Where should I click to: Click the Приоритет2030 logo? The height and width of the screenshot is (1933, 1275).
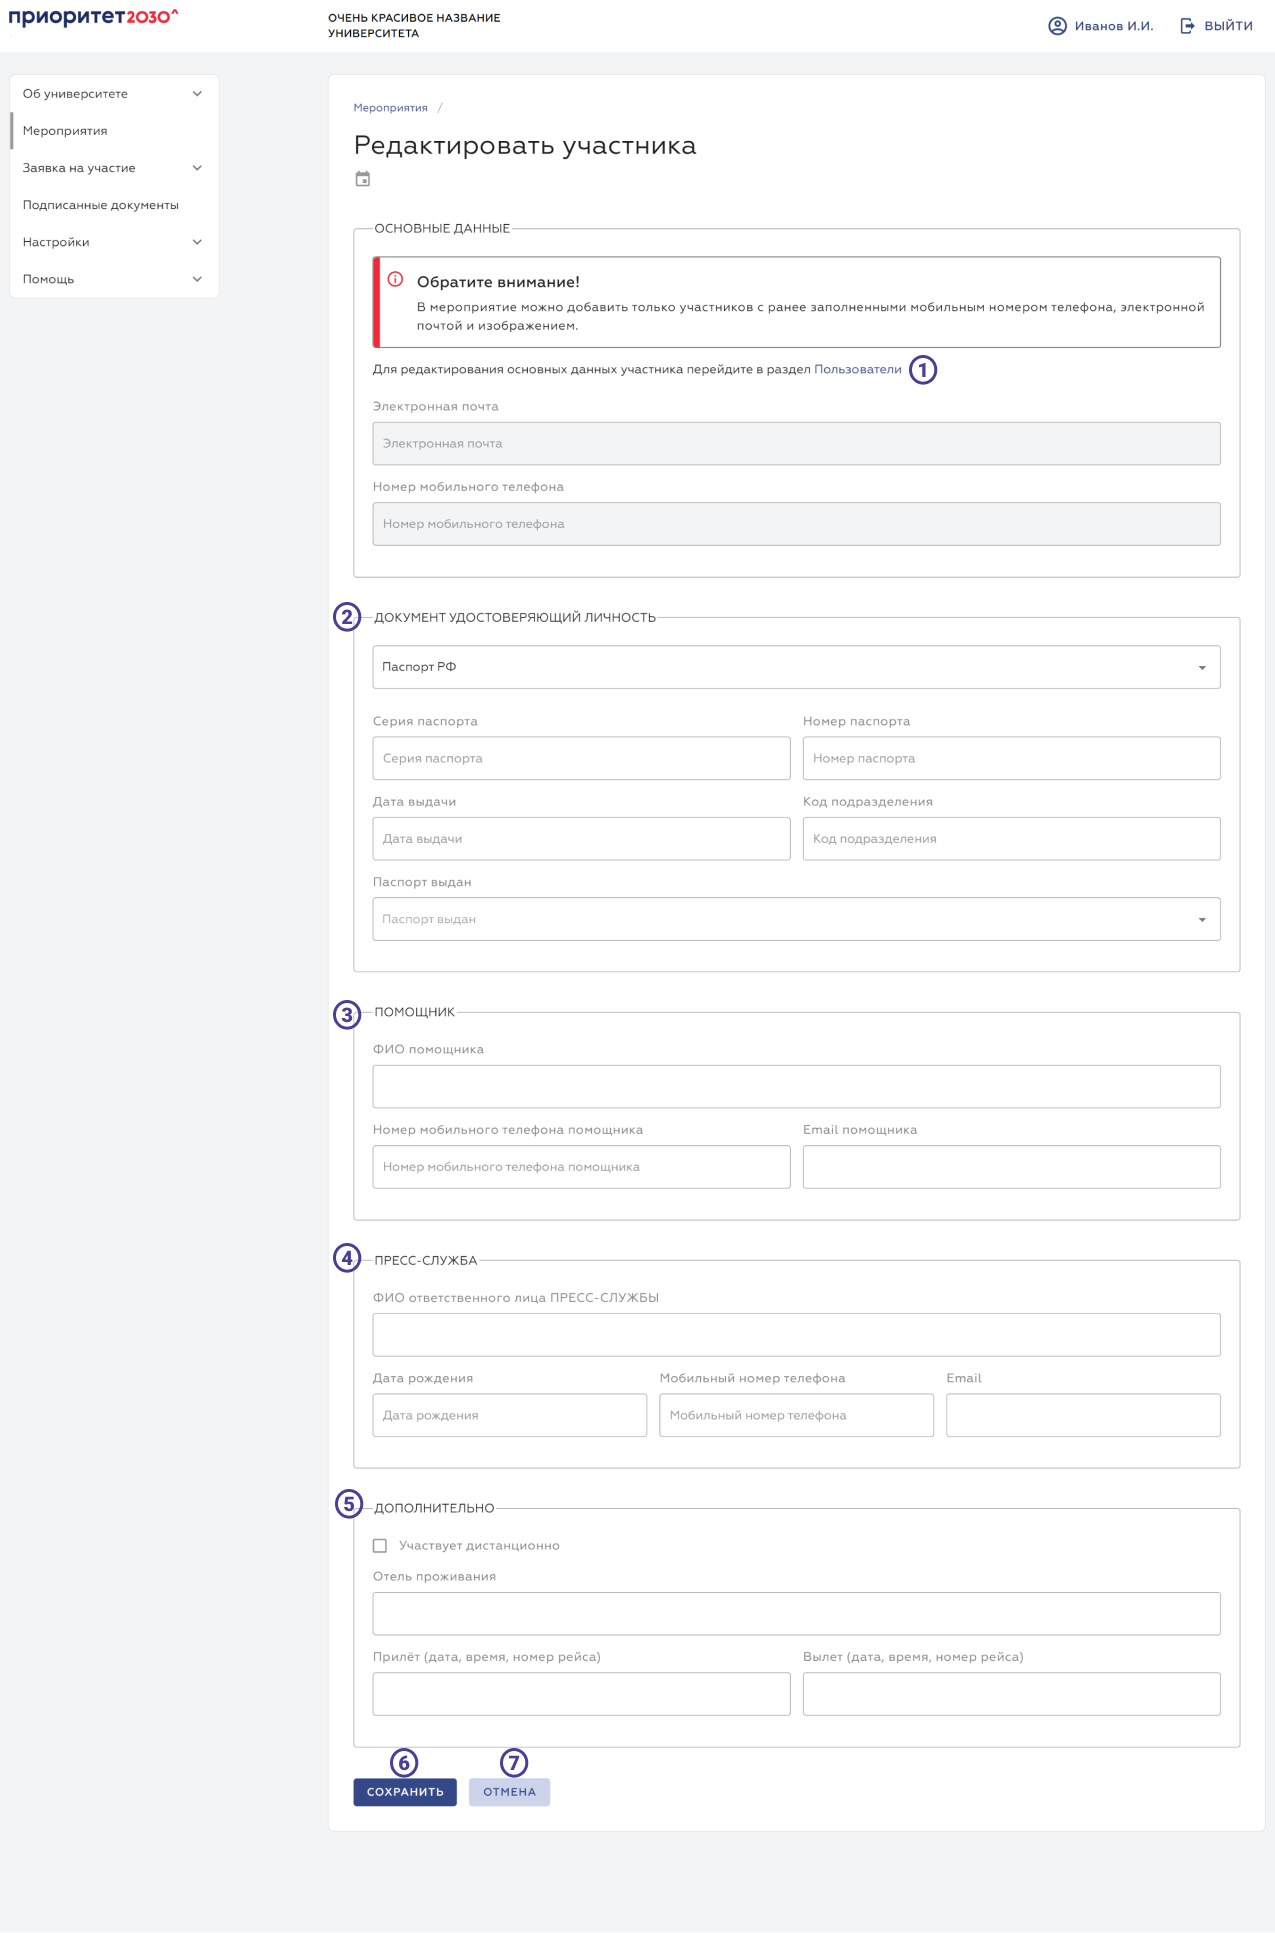[93, 17]
